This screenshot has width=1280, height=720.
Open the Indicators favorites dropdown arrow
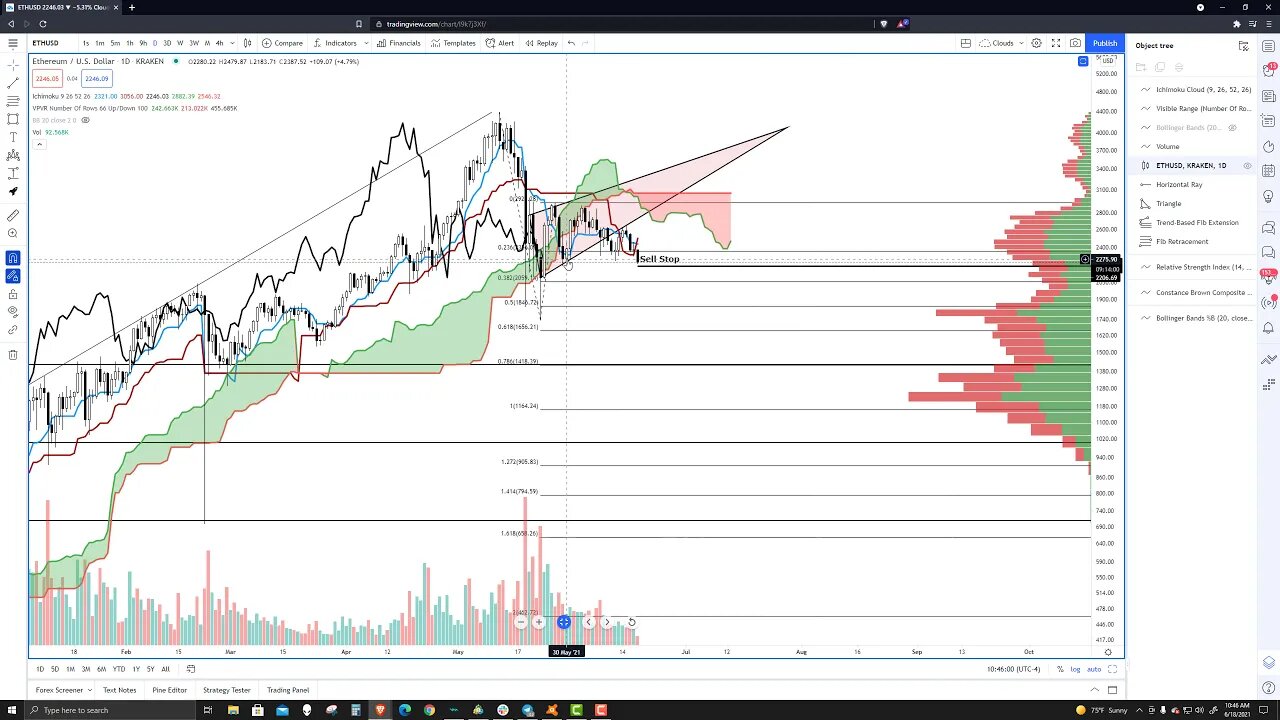click(364, 43)
